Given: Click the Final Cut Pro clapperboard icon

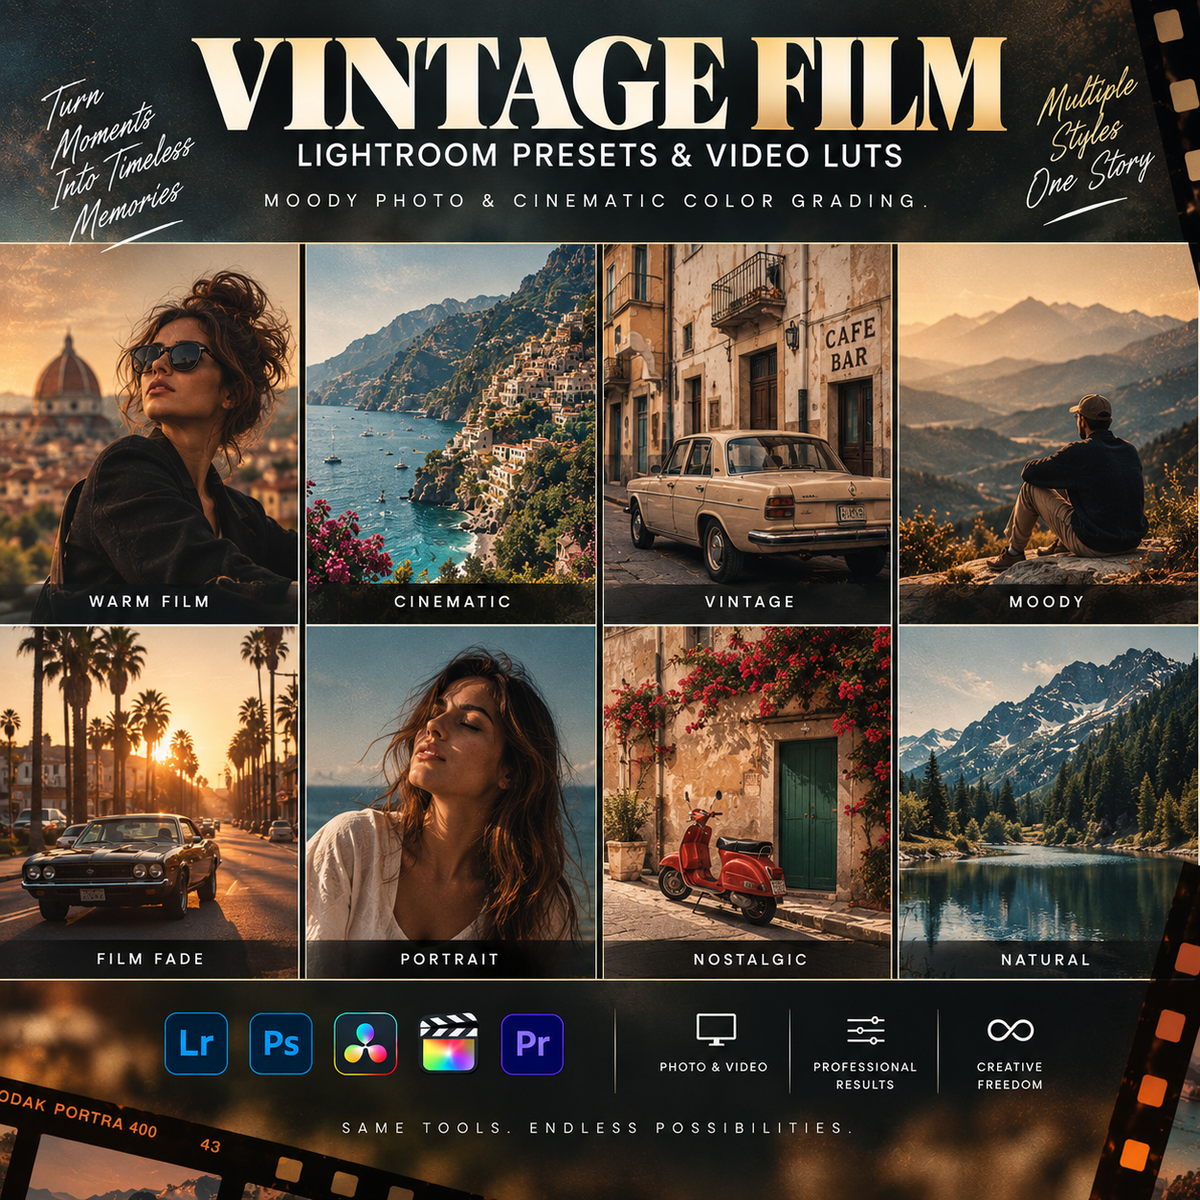Looking at the screenshot, I should 449,1043.
